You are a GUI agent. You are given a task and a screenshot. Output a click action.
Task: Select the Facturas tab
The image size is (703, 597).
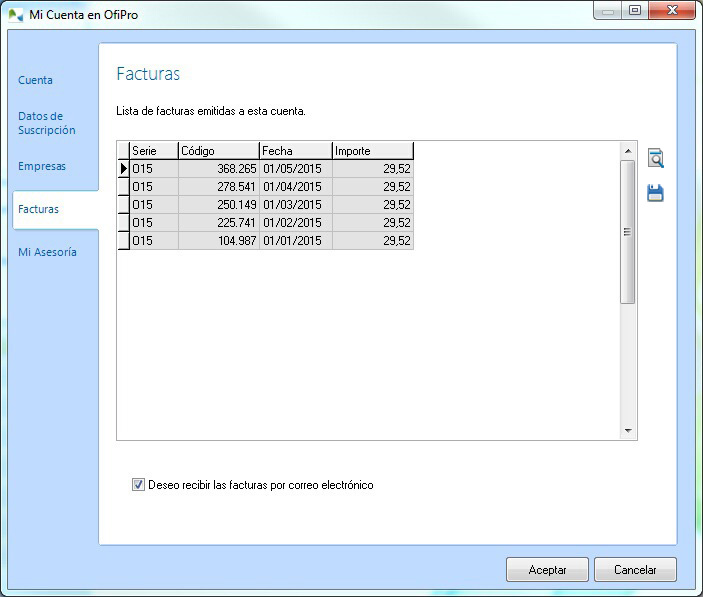pos(39,209)
